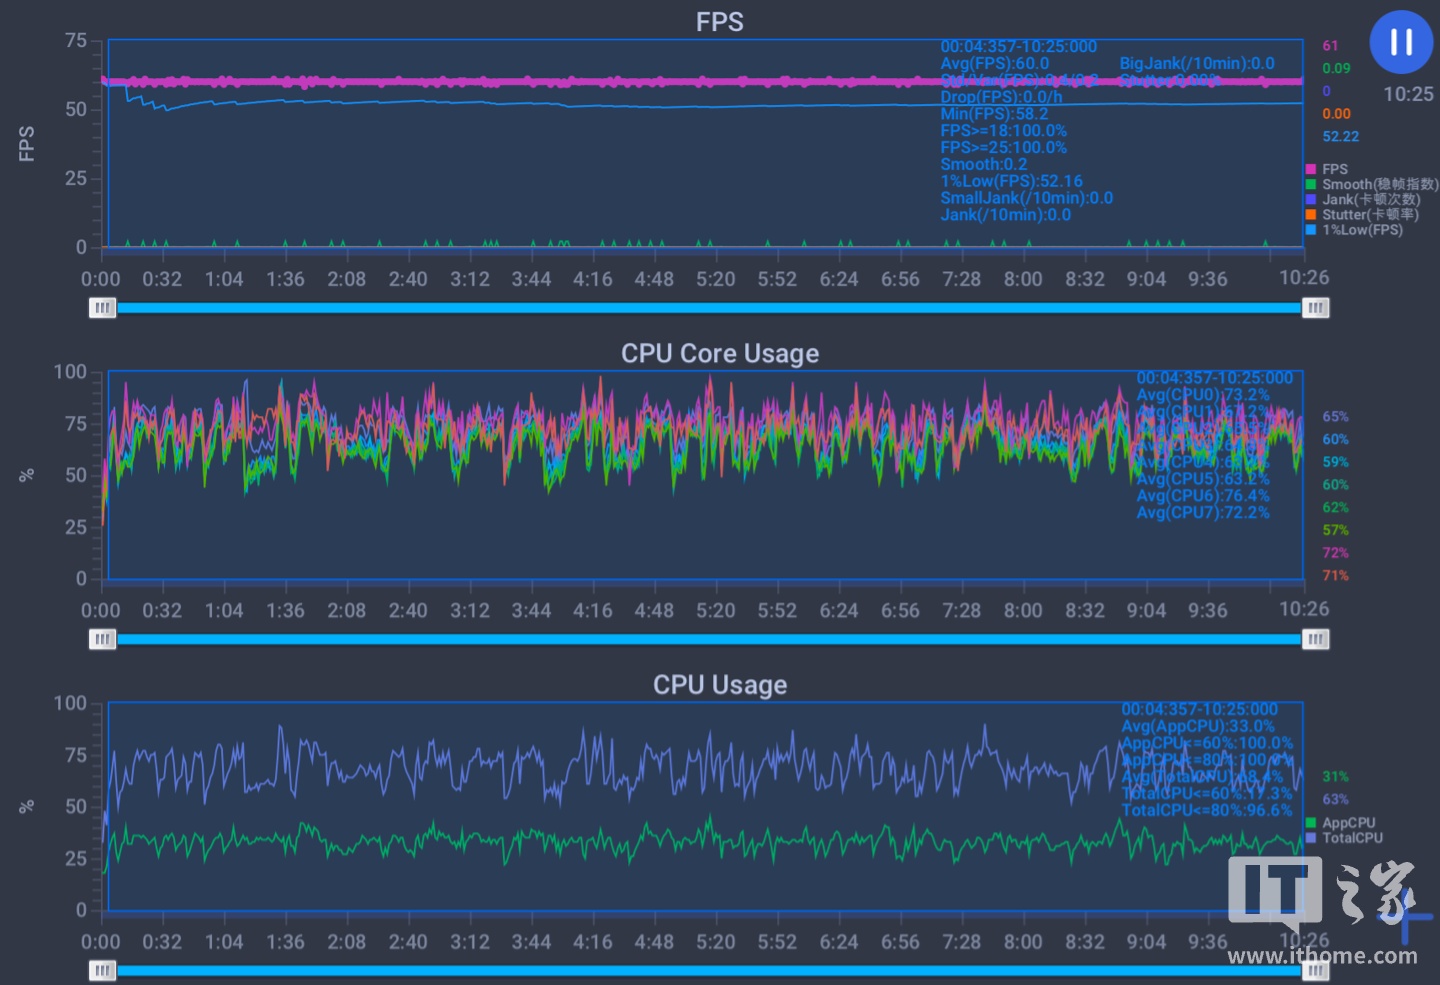Toggle the FPS series legend swatch
The width and height of the screenshot is (1440, 985).
point(1311,170)
